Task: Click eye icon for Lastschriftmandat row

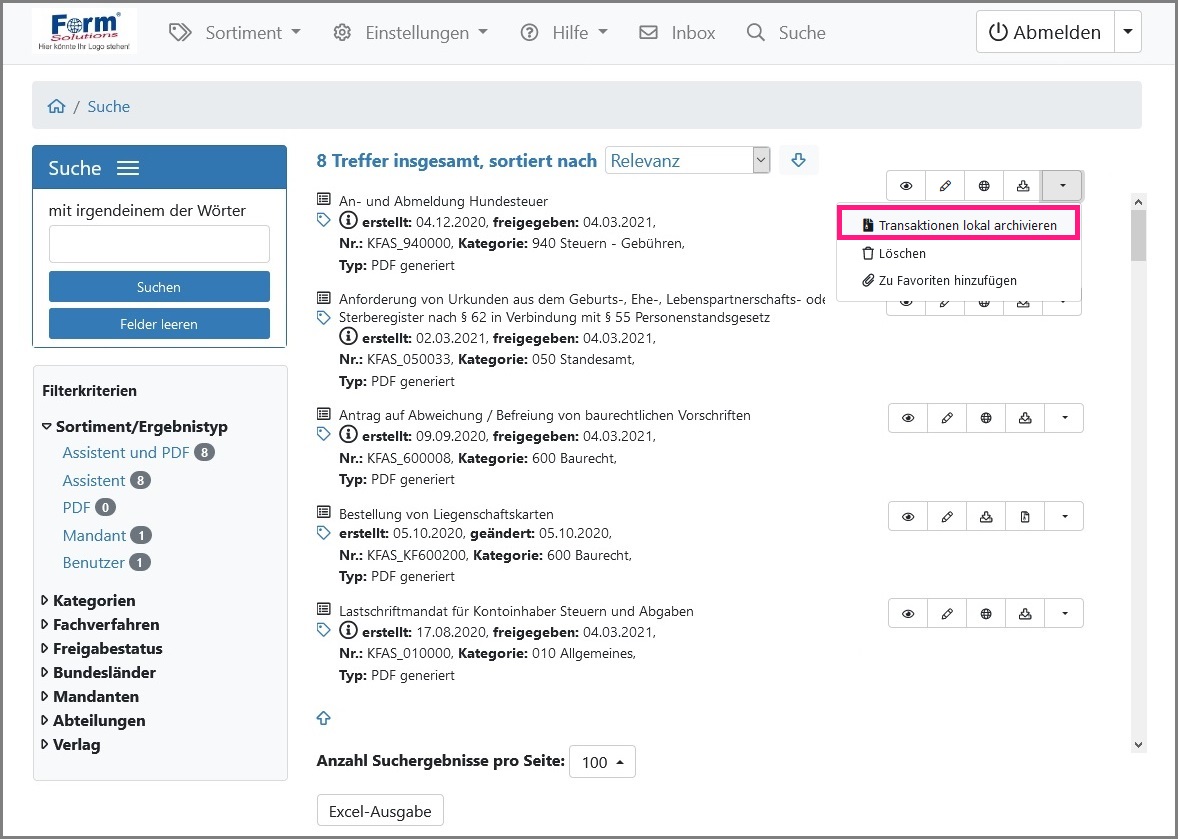Action: (x=908, y=614)
